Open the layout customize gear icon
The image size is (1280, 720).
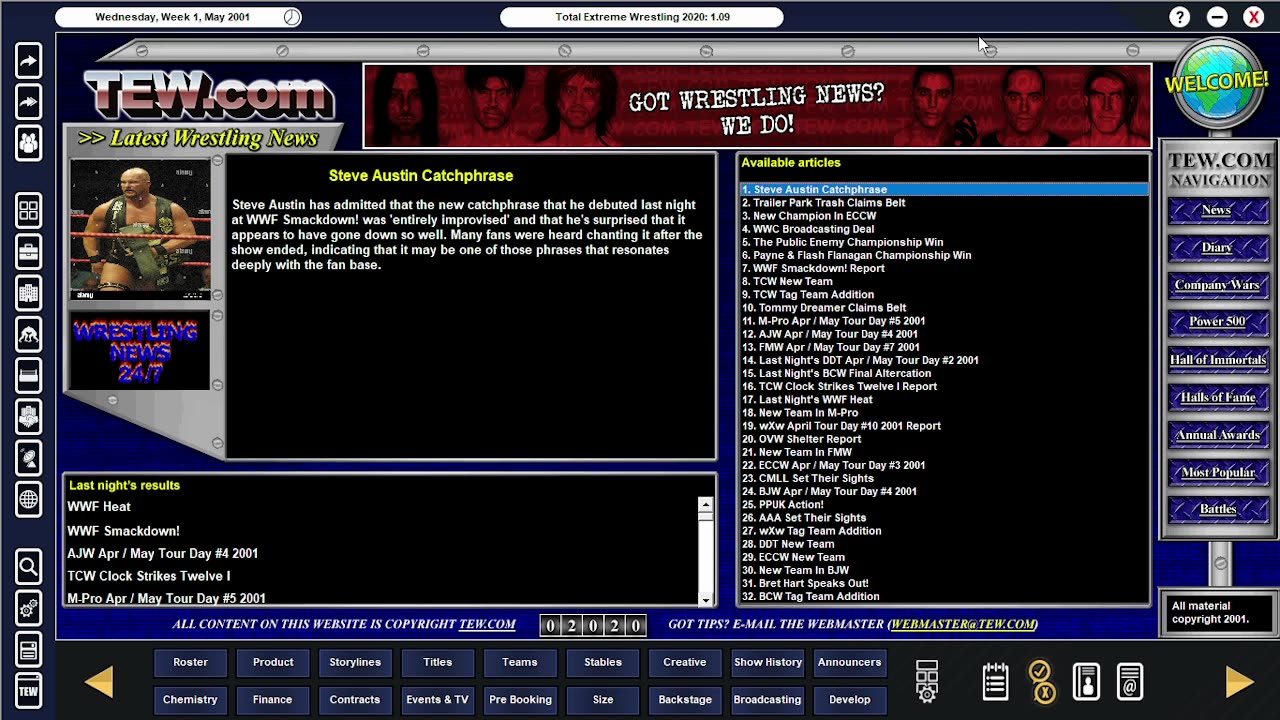927,681
